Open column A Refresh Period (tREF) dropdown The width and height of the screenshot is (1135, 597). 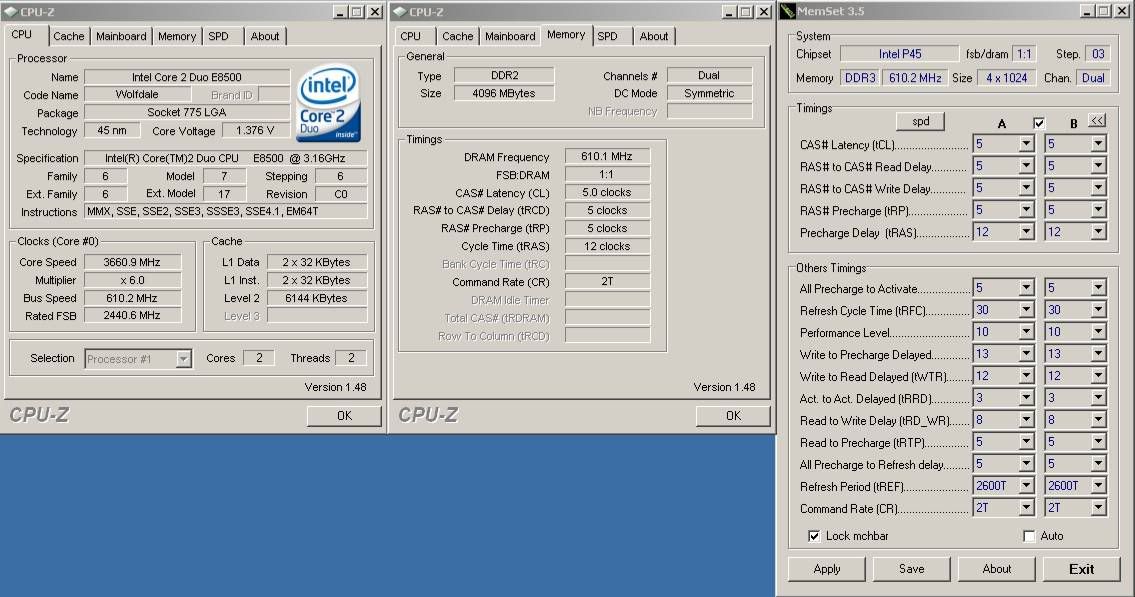(1026, 486)
